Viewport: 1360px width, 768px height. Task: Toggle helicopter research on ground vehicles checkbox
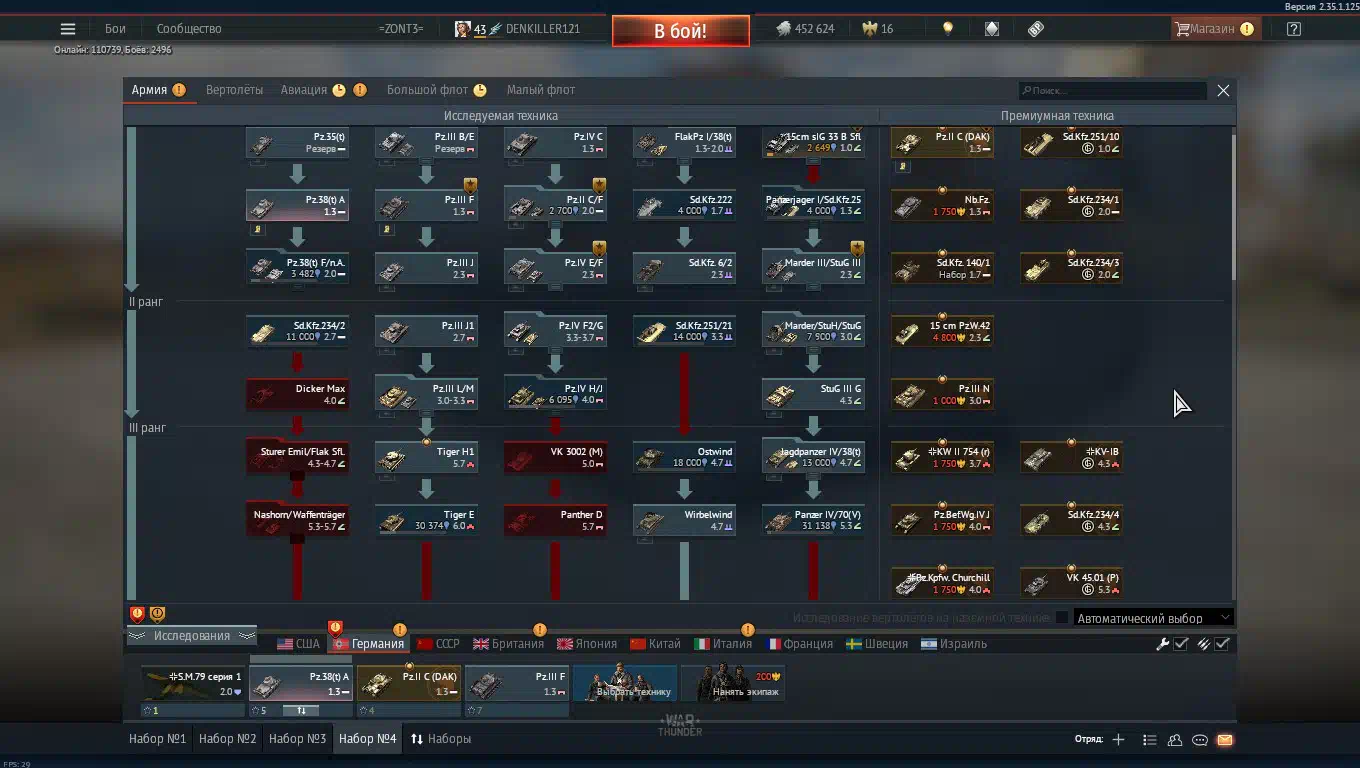click(x=1062, y=618)
